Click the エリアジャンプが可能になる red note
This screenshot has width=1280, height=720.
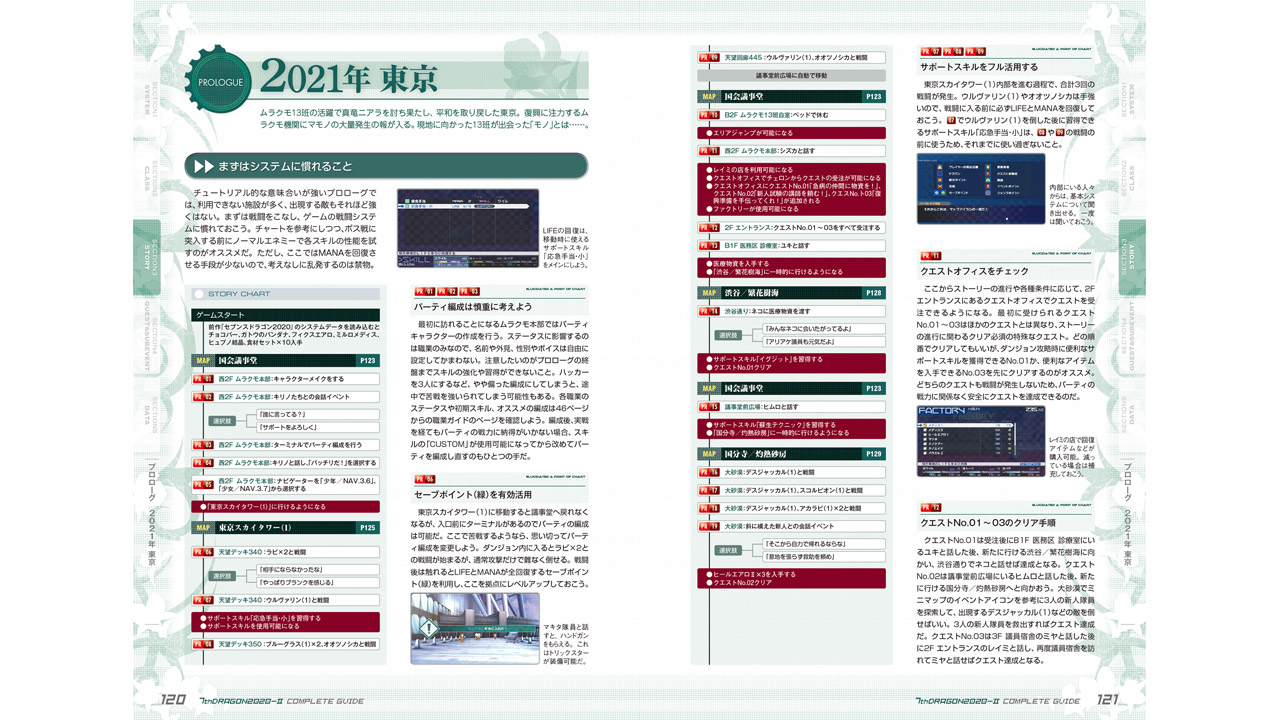pos(792,132)
